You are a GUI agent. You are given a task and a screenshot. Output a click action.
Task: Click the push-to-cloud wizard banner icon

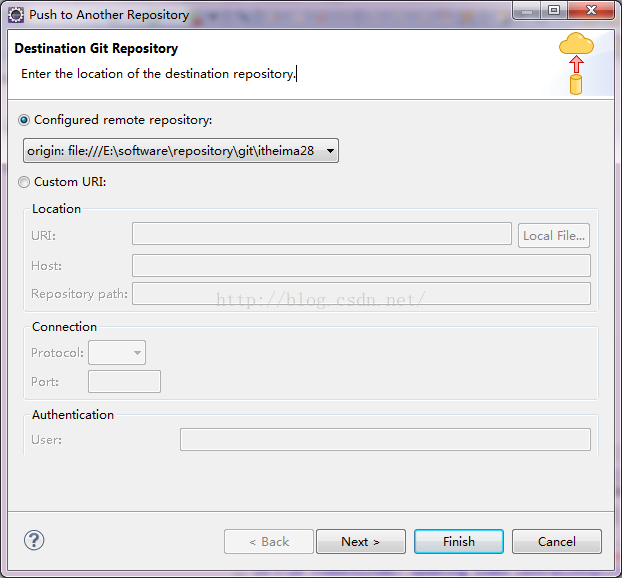(576, 63)
